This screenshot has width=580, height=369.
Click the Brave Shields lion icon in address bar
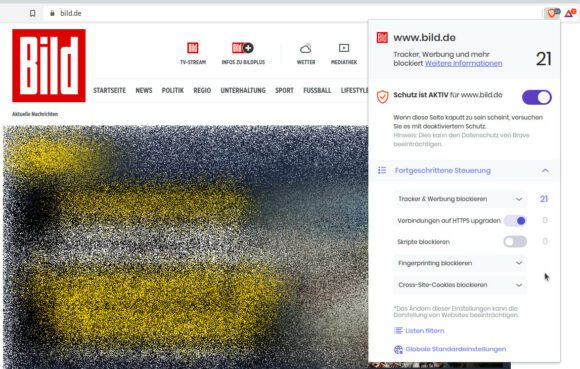pos(552,14)
